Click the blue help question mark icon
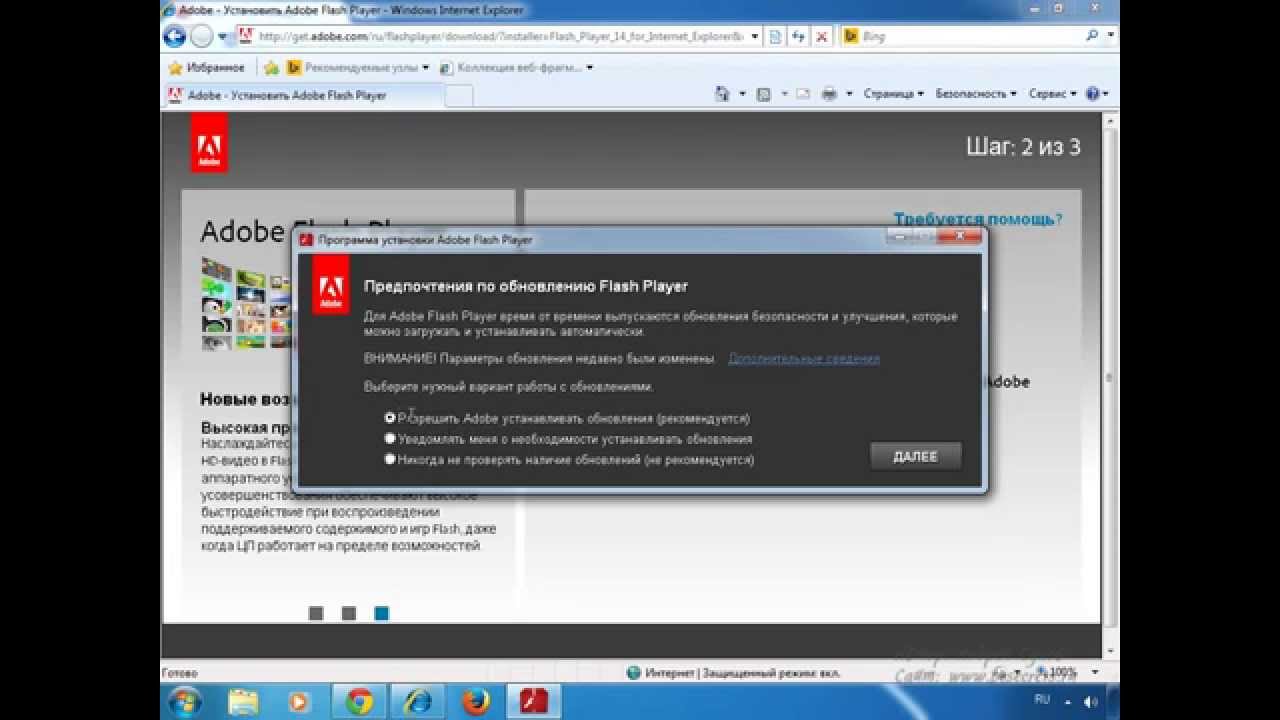1280x720 pixels. tap(1092, 94)
